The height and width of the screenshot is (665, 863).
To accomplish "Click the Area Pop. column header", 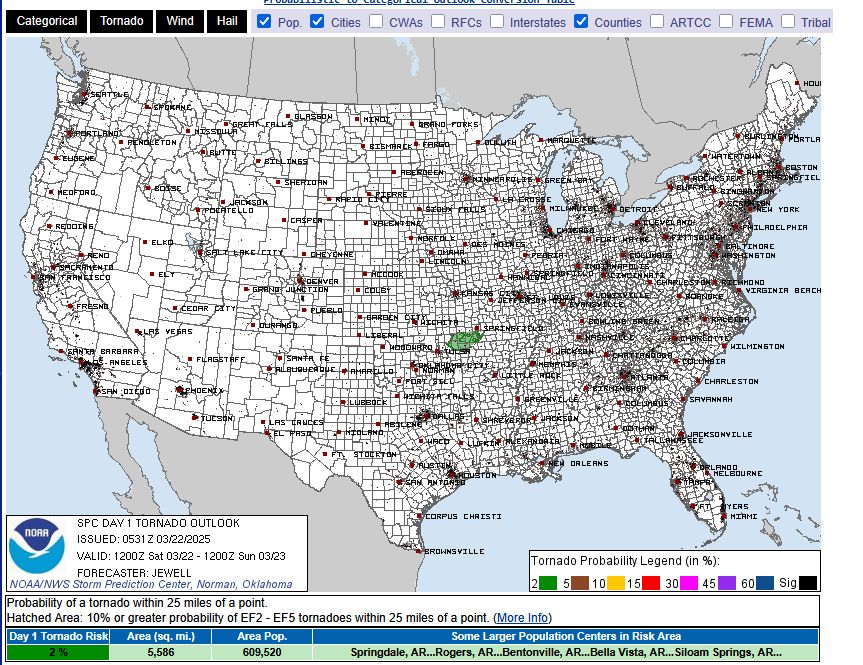I will [x=262, y=636].
